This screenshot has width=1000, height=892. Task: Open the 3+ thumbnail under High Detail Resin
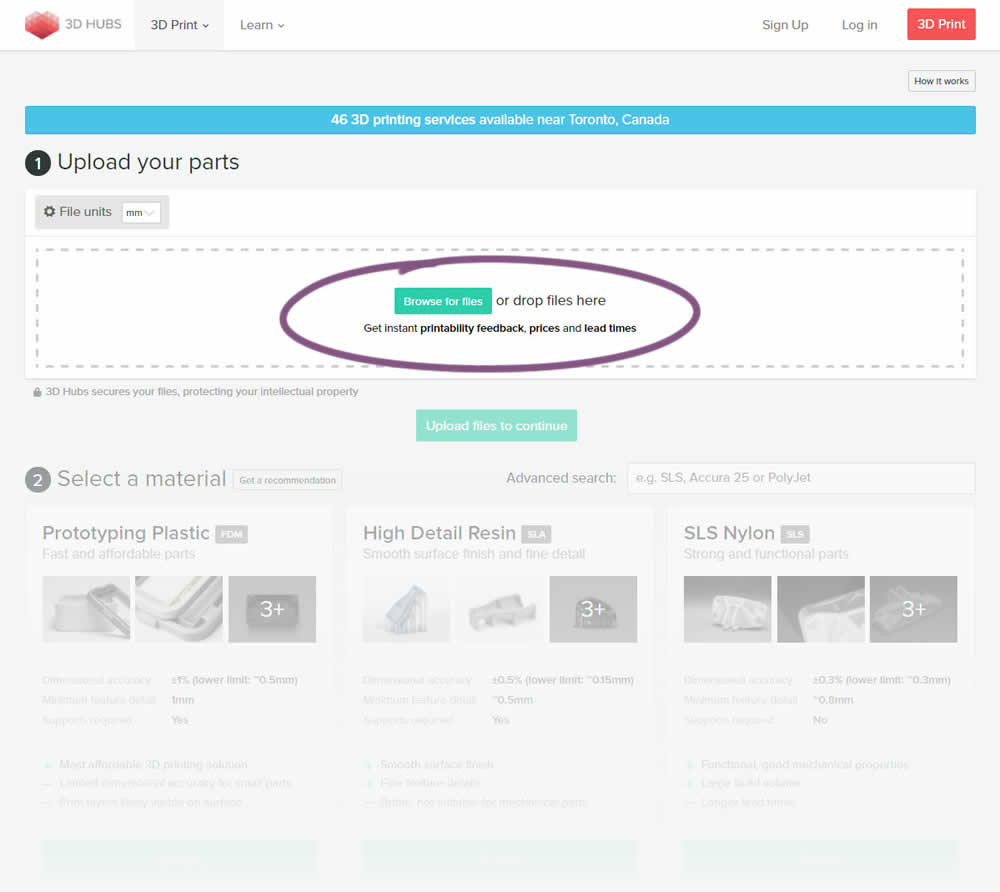593,609
